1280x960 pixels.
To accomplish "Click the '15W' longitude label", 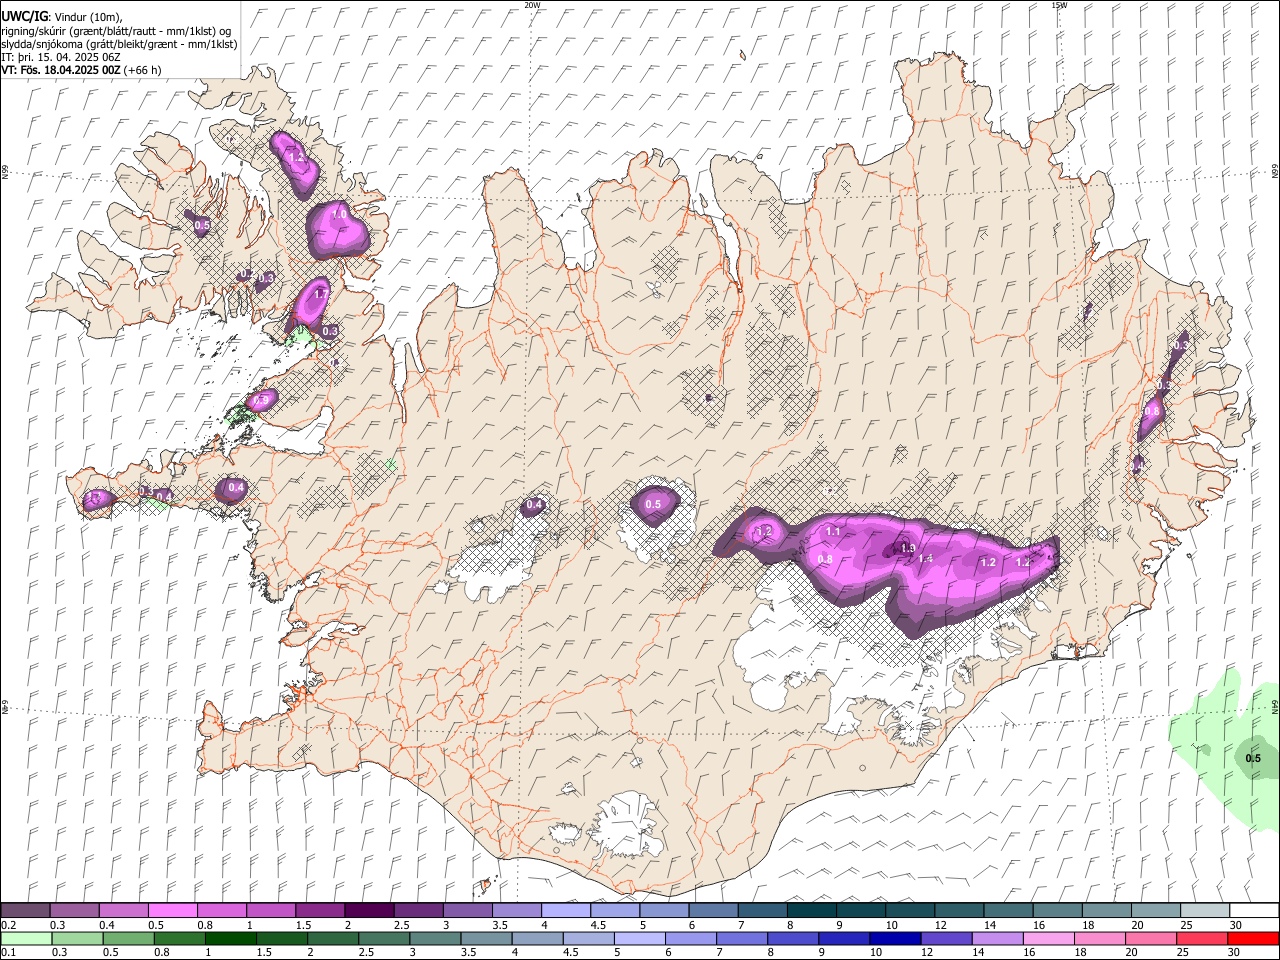I will 1059,5.
